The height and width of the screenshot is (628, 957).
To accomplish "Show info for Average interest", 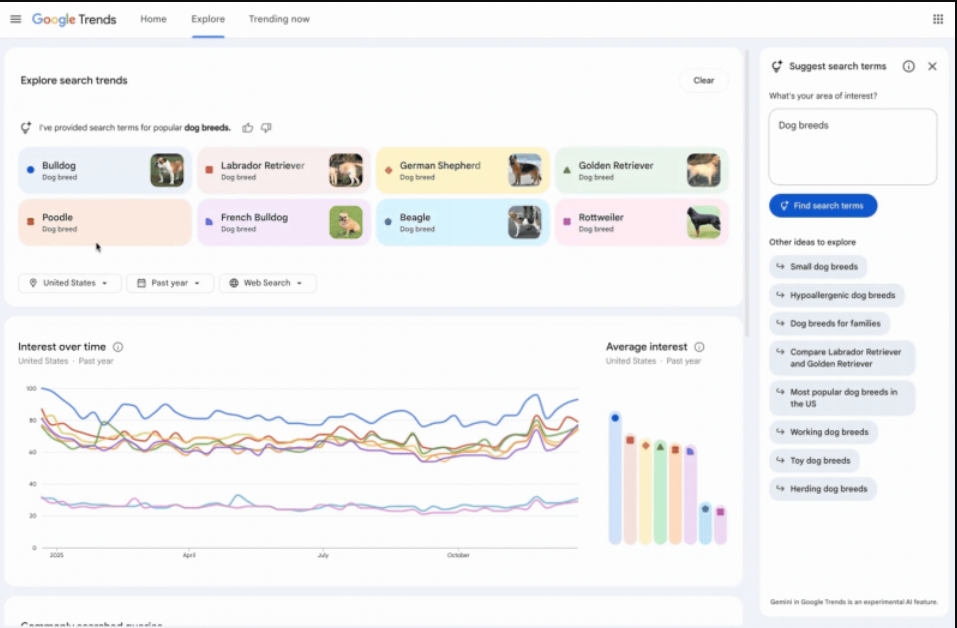I will (x=699, y=347).
